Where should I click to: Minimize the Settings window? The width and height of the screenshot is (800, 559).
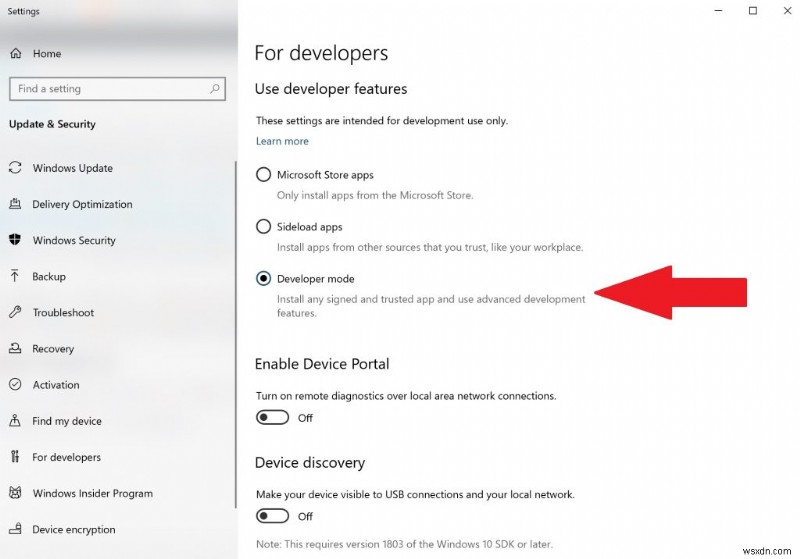(x=718, y=11)
